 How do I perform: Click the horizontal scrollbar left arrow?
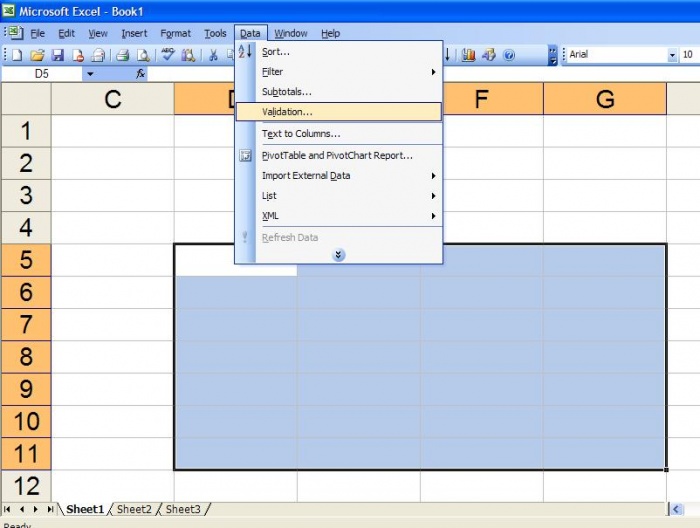[676, 509]
